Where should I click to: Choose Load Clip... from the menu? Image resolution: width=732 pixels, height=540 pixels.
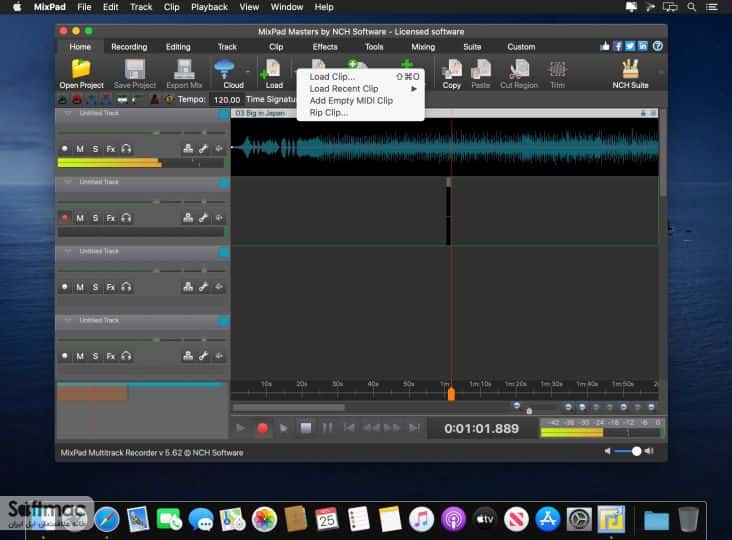[360, 77]
